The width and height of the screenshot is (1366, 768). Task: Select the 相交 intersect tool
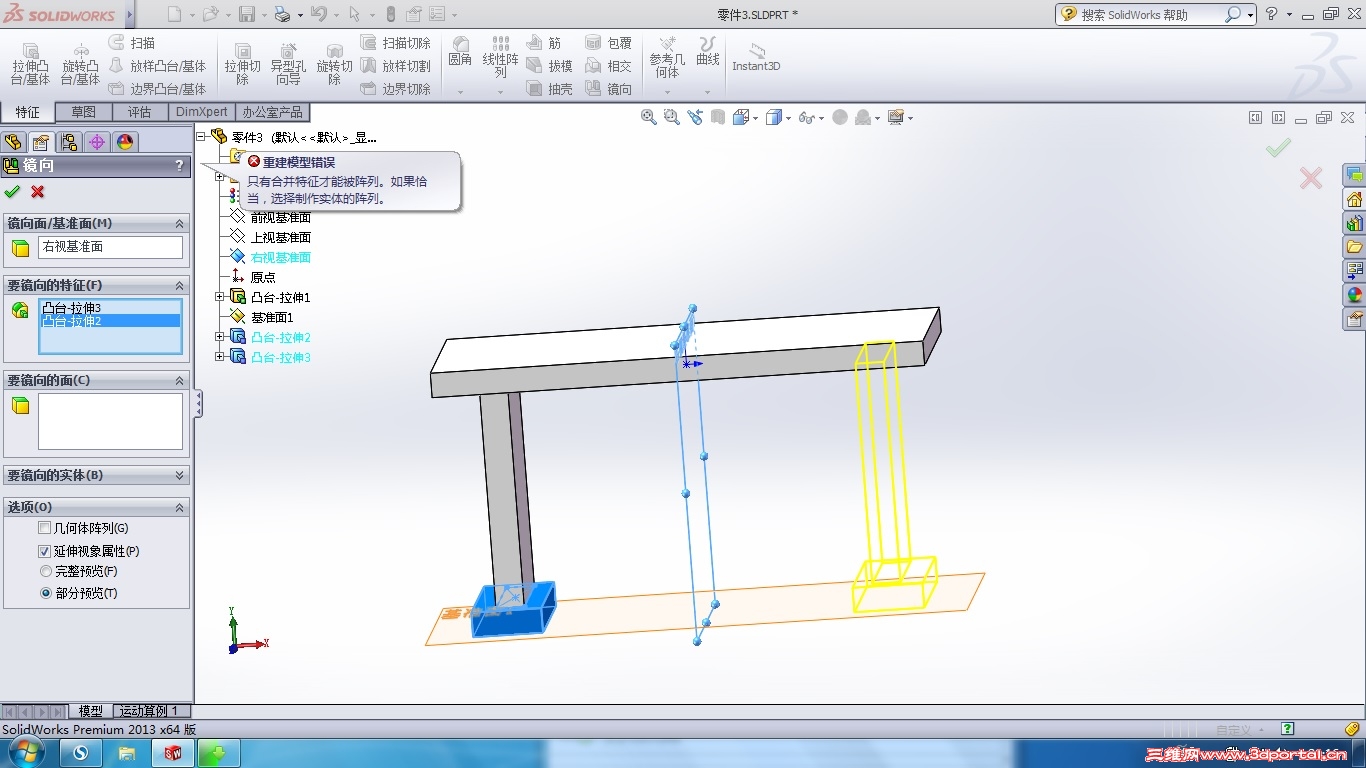point(608,66)
